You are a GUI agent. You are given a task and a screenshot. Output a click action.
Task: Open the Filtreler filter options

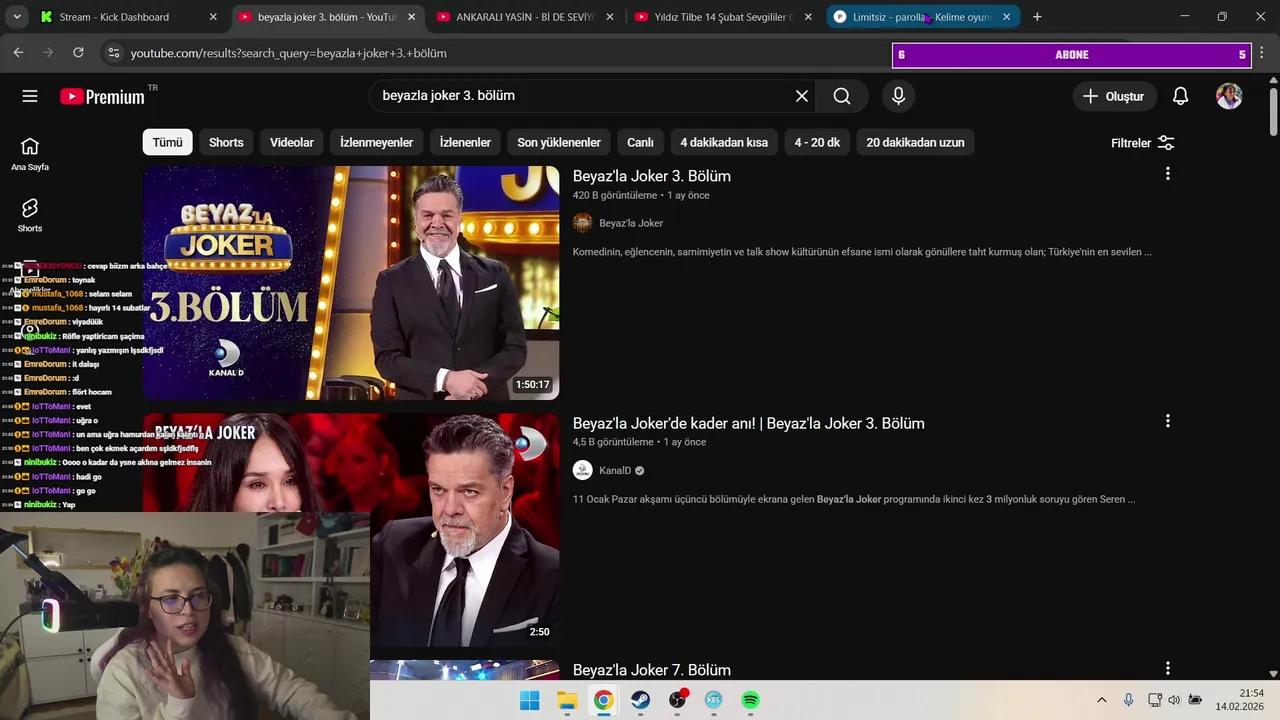[1142, 143]
